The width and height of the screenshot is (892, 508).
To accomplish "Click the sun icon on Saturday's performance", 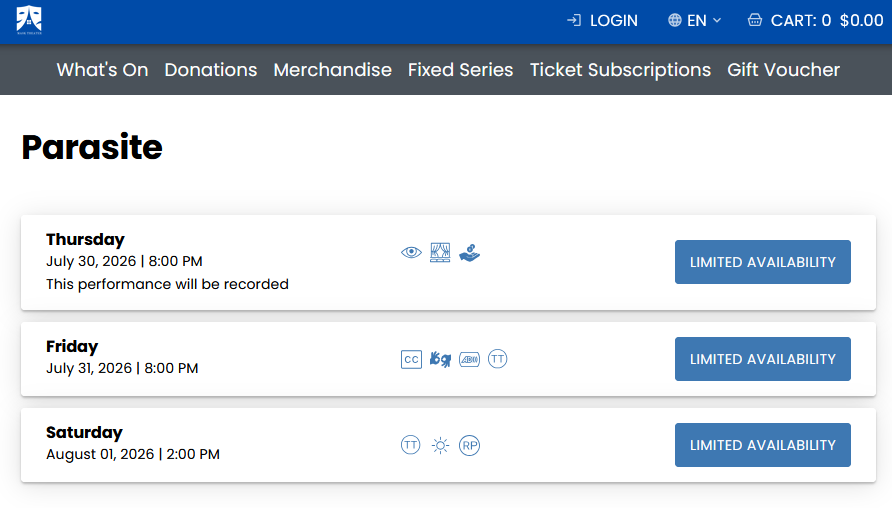I will coord(440,445).
